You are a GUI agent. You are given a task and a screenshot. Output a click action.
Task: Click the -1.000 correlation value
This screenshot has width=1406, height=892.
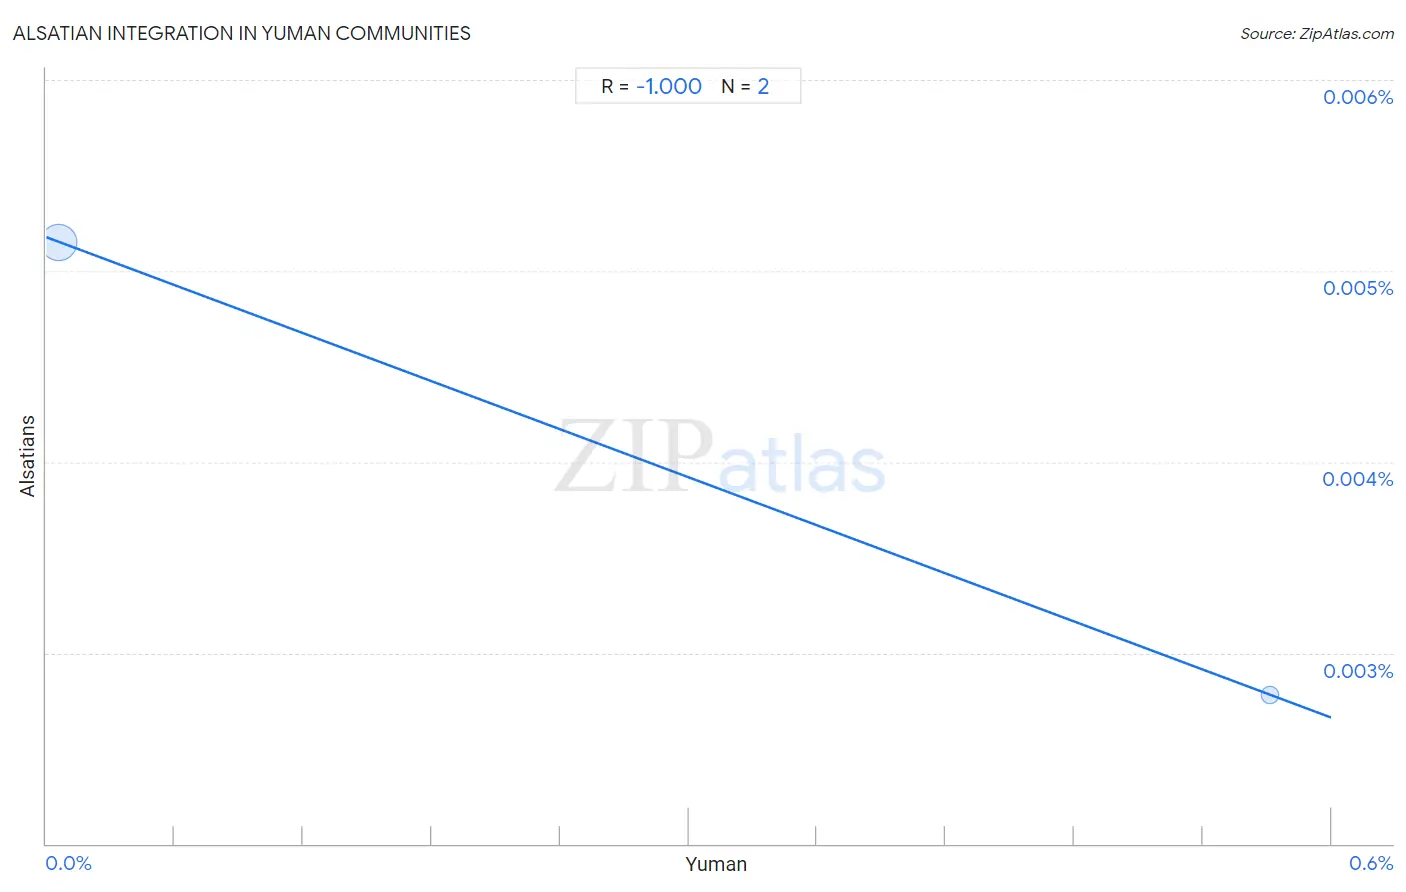click(669, 87)
